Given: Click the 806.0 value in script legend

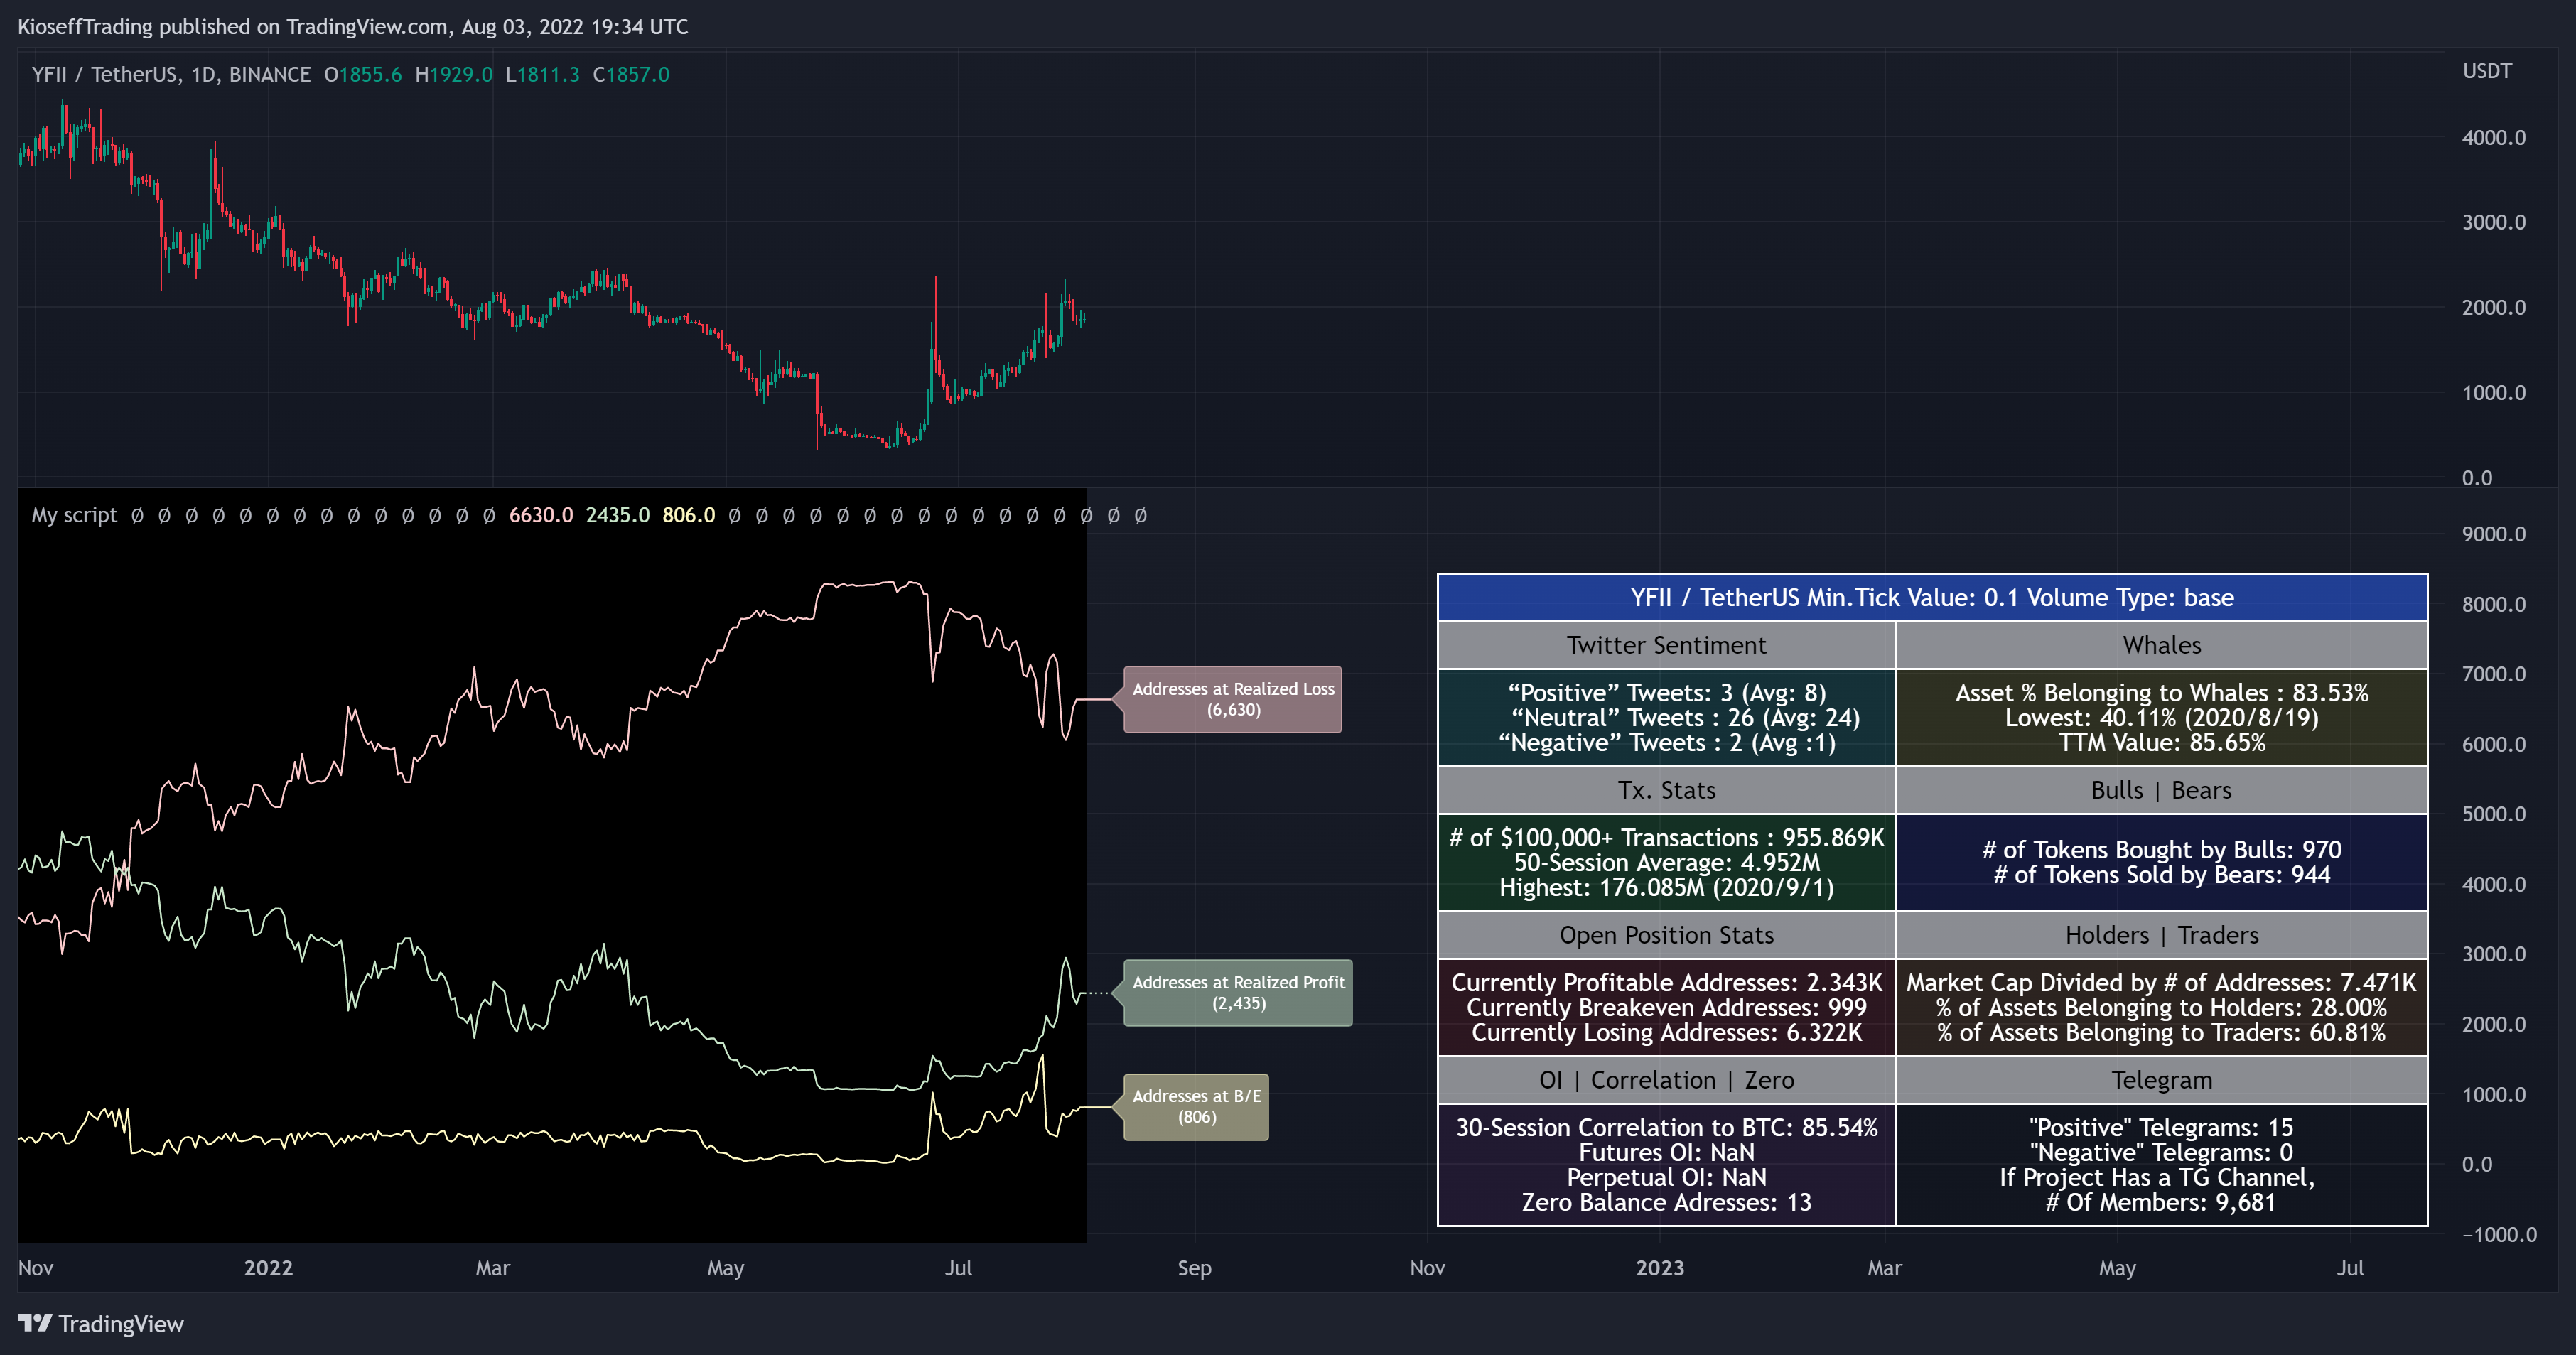Looking at the screenshot, I should (x=688, y=515).
